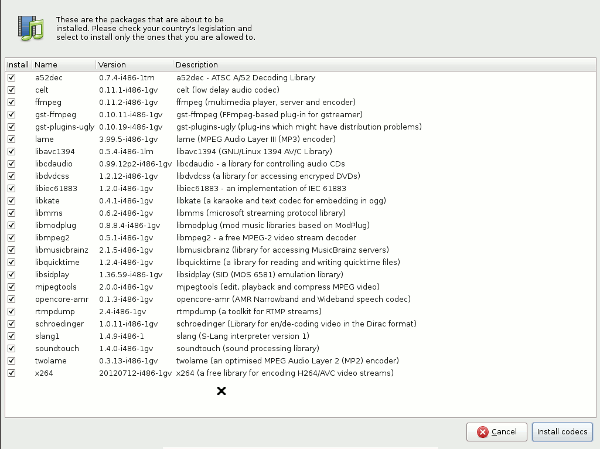Uncheck the libsidplay package checkbox
Screen dimensions: 600x449
point(11,274)
